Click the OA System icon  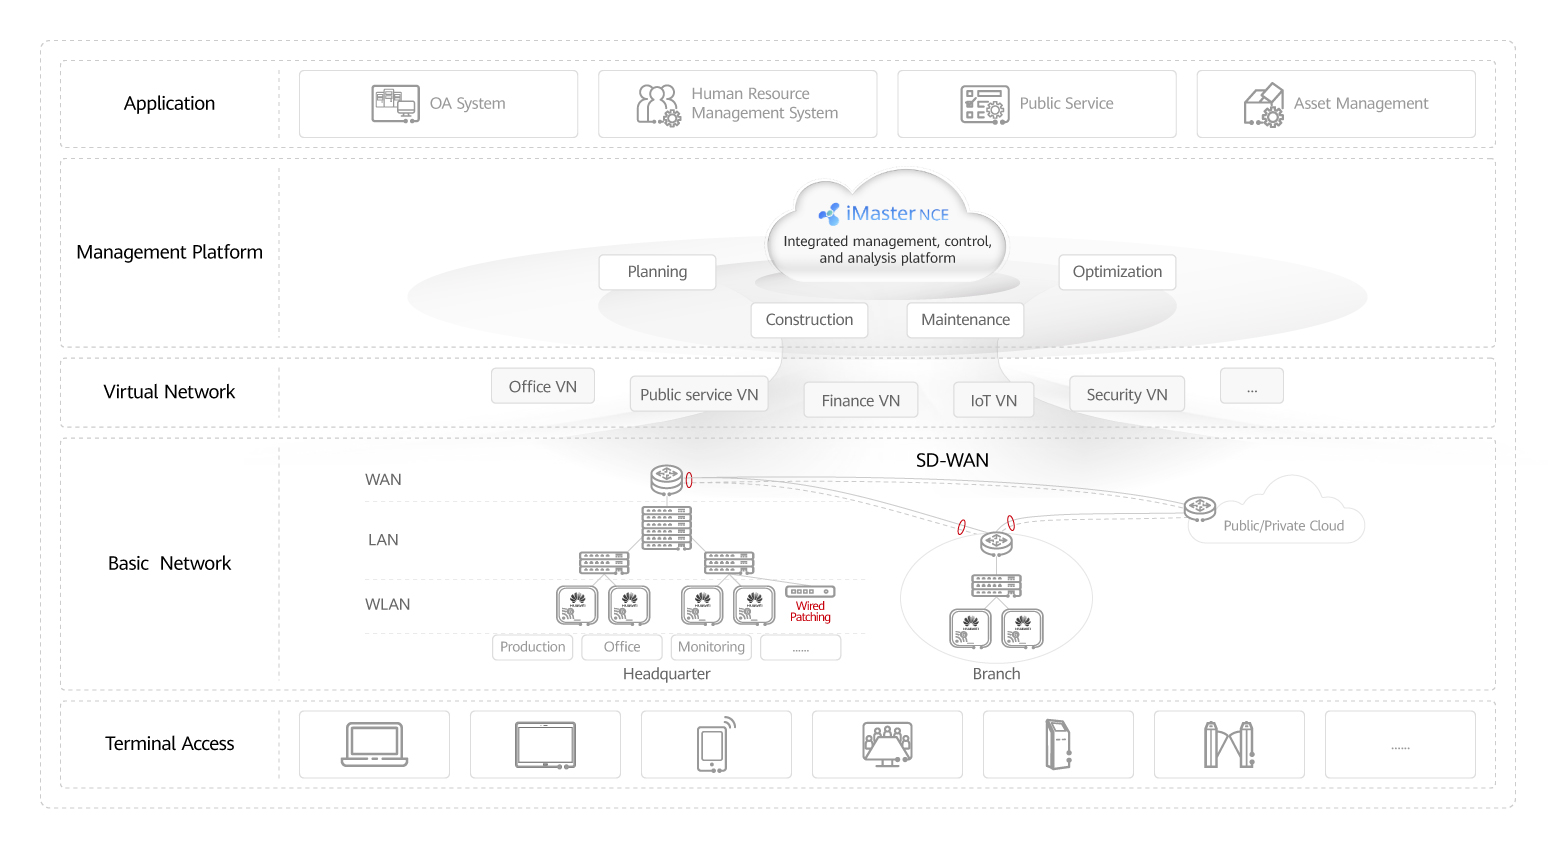tap(395, 103)
